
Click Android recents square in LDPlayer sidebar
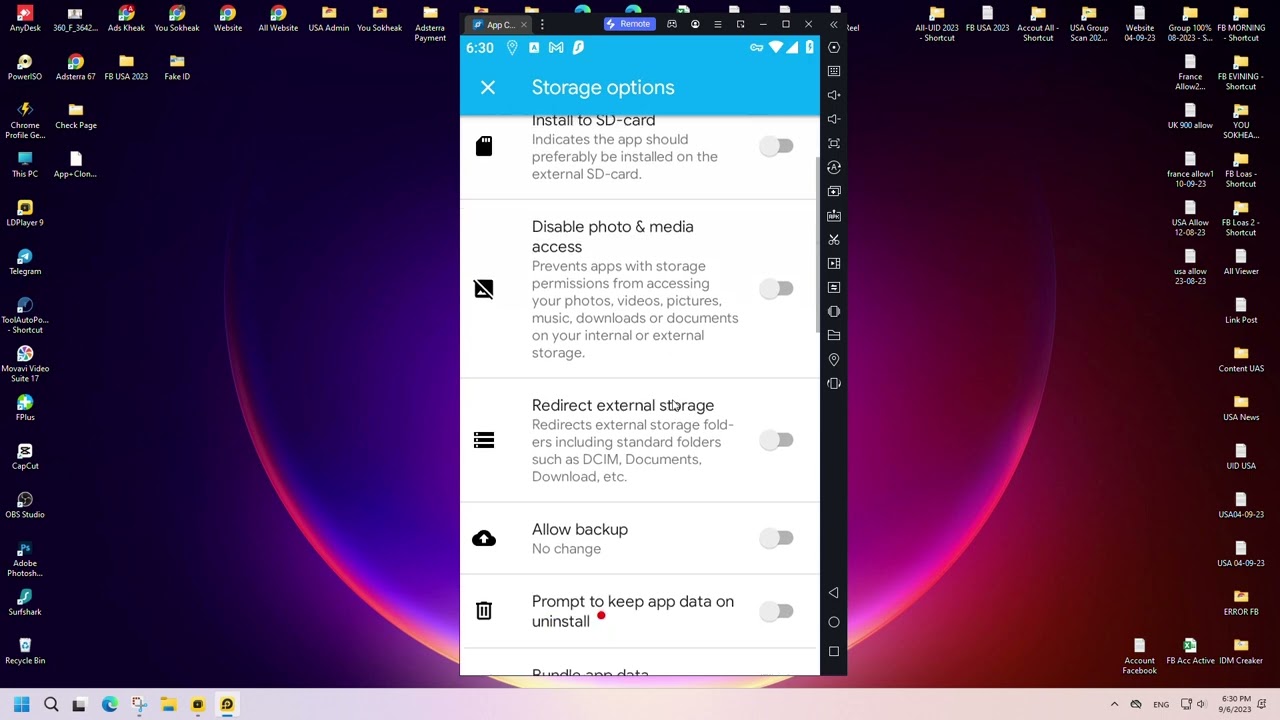(x=834, y=651)
